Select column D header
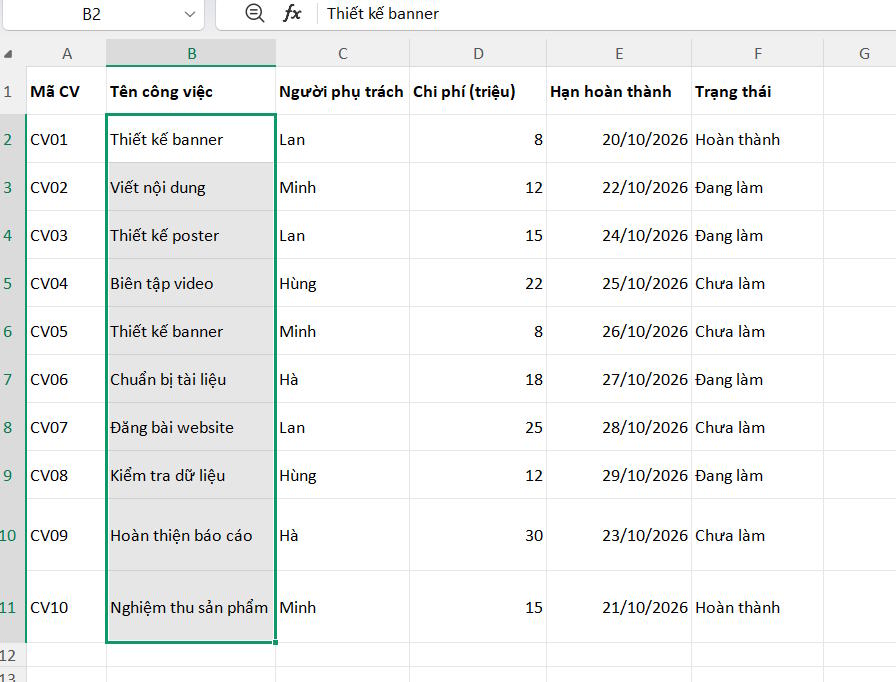This screenshot has height=682, width=896. pos(478,54)
